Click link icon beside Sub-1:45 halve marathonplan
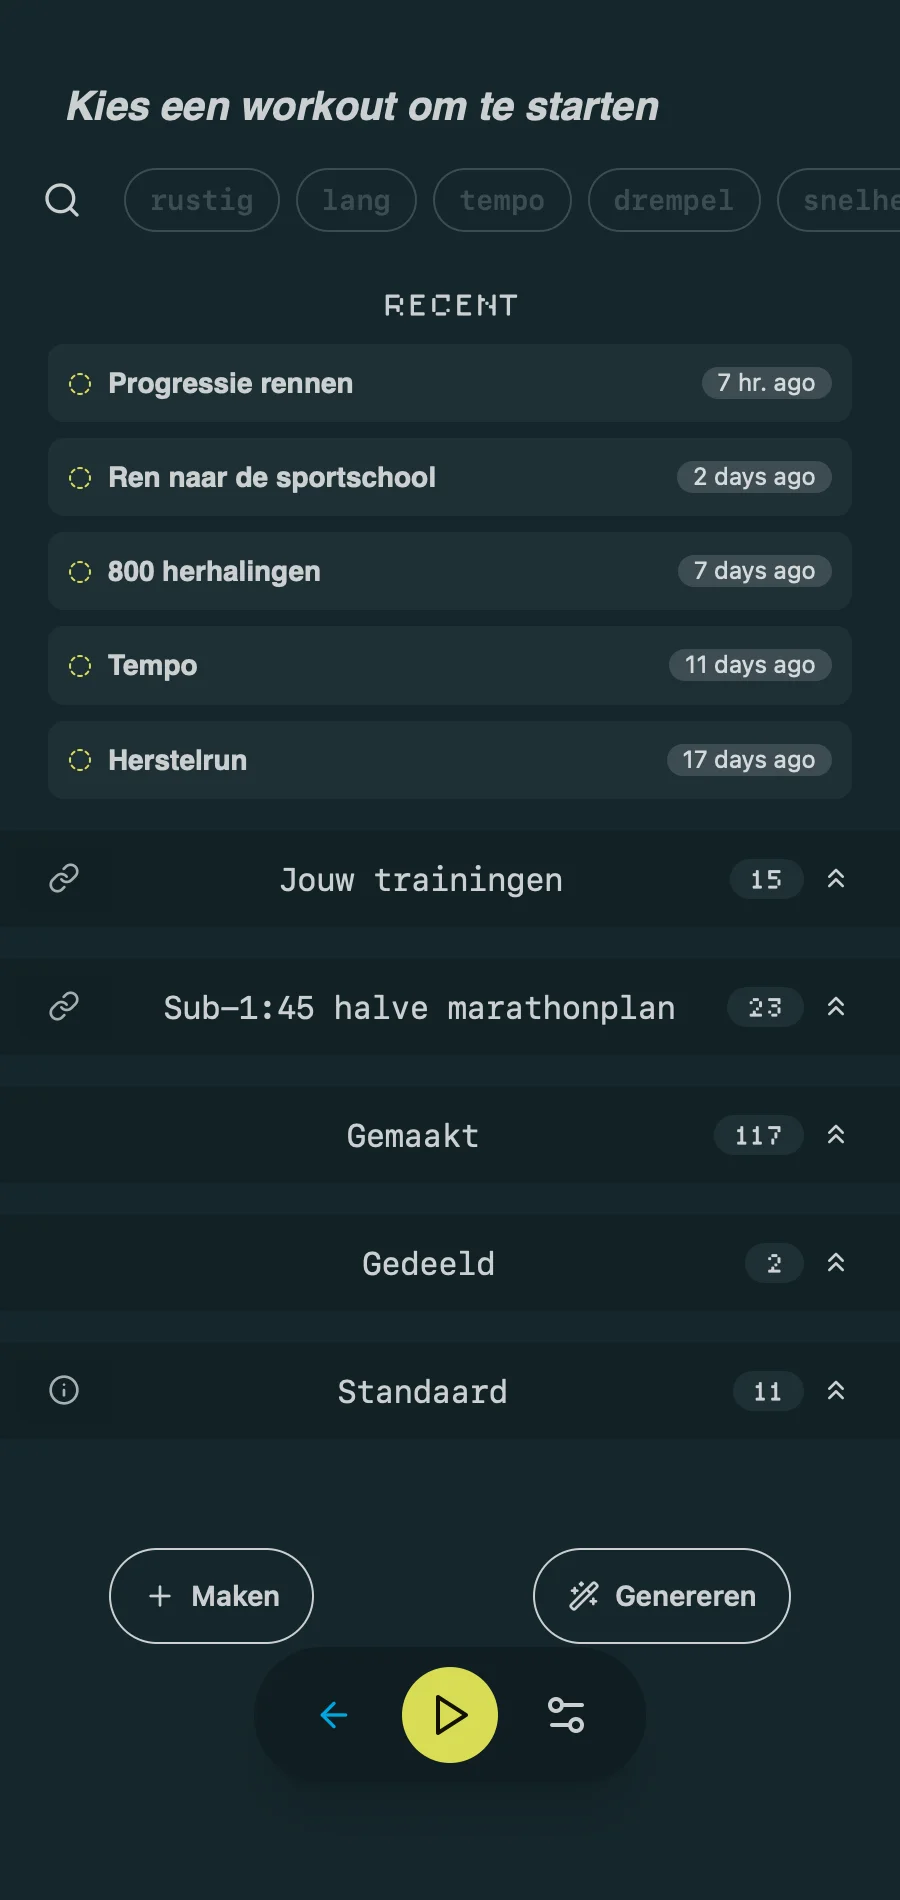Screen dimensions: 900x1900 (64, 1006)
